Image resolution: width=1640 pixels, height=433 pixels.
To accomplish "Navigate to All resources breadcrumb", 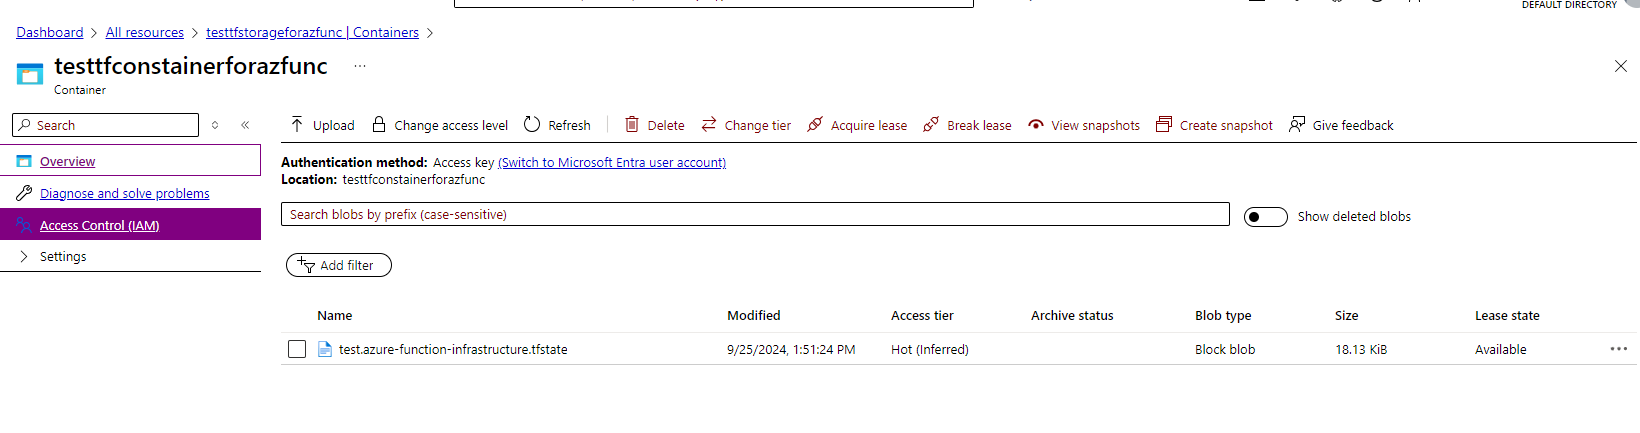I will (145, 32).
